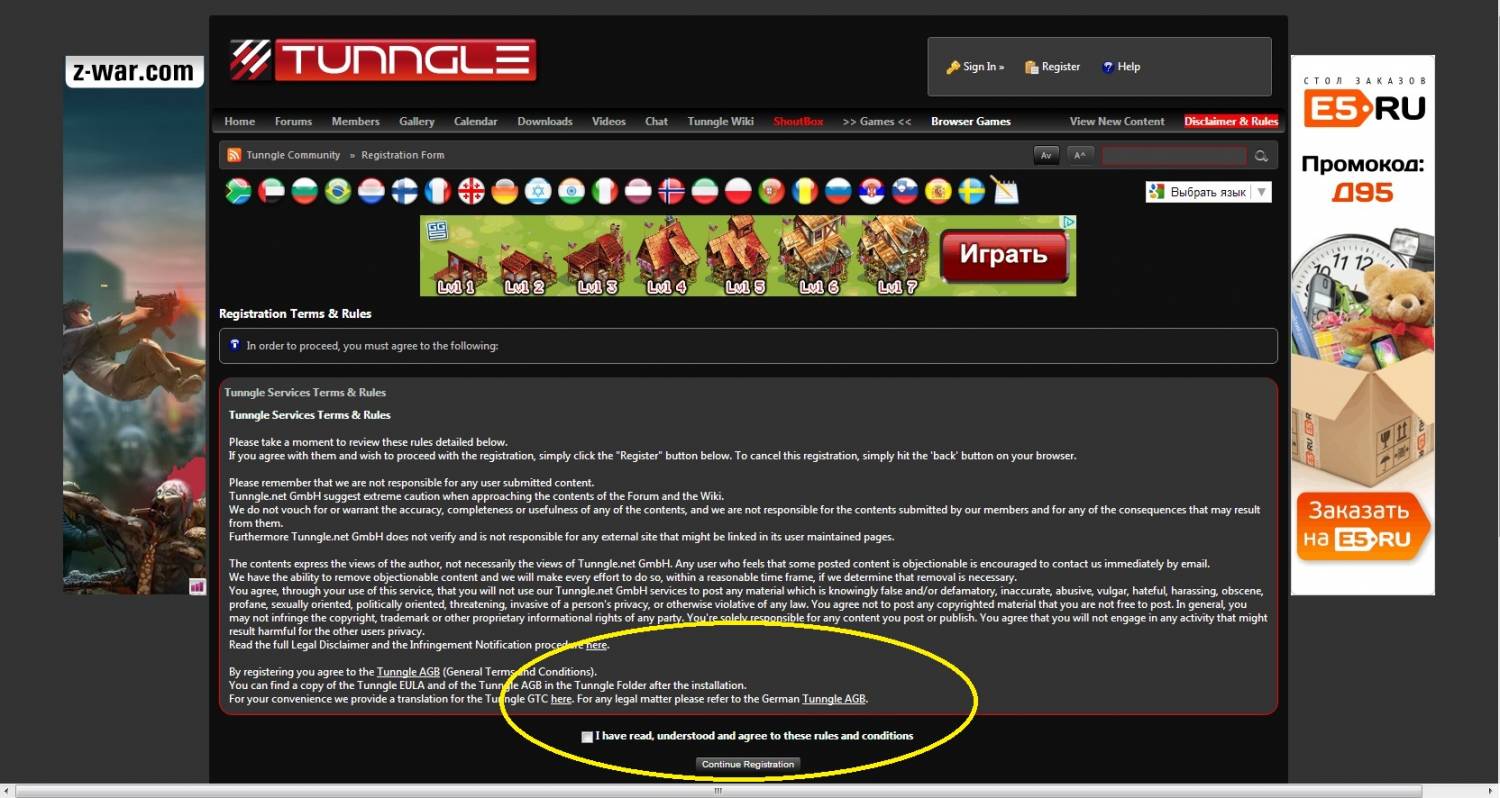Select the Israel flag language
1500x798 pixels.
(x=538, y=191)
